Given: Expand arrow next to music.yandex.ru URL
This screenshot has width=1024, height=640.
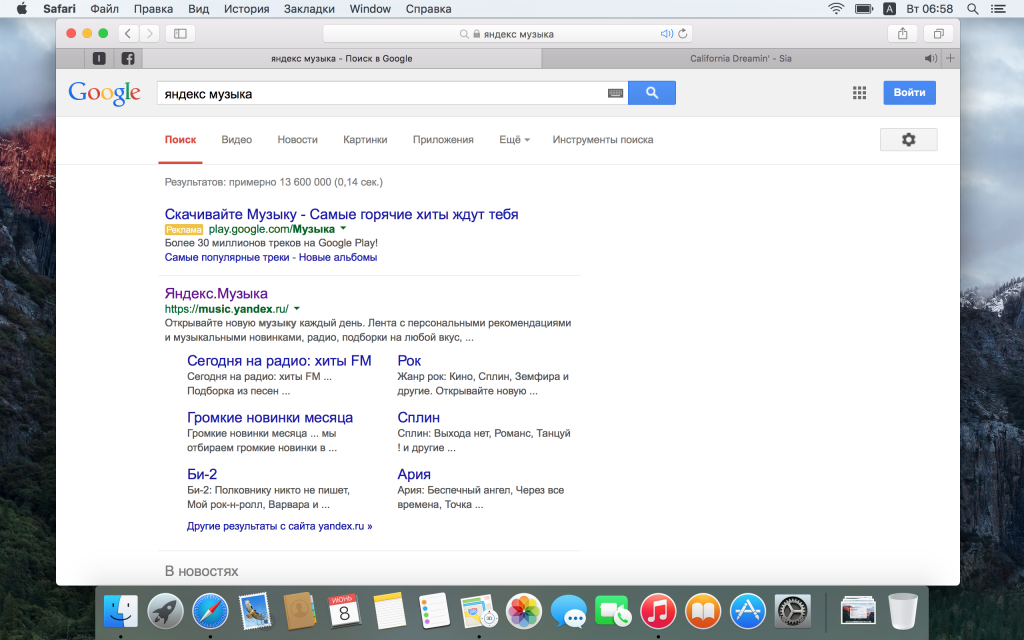Looking at the screenshot, I should tap(297, 309).
